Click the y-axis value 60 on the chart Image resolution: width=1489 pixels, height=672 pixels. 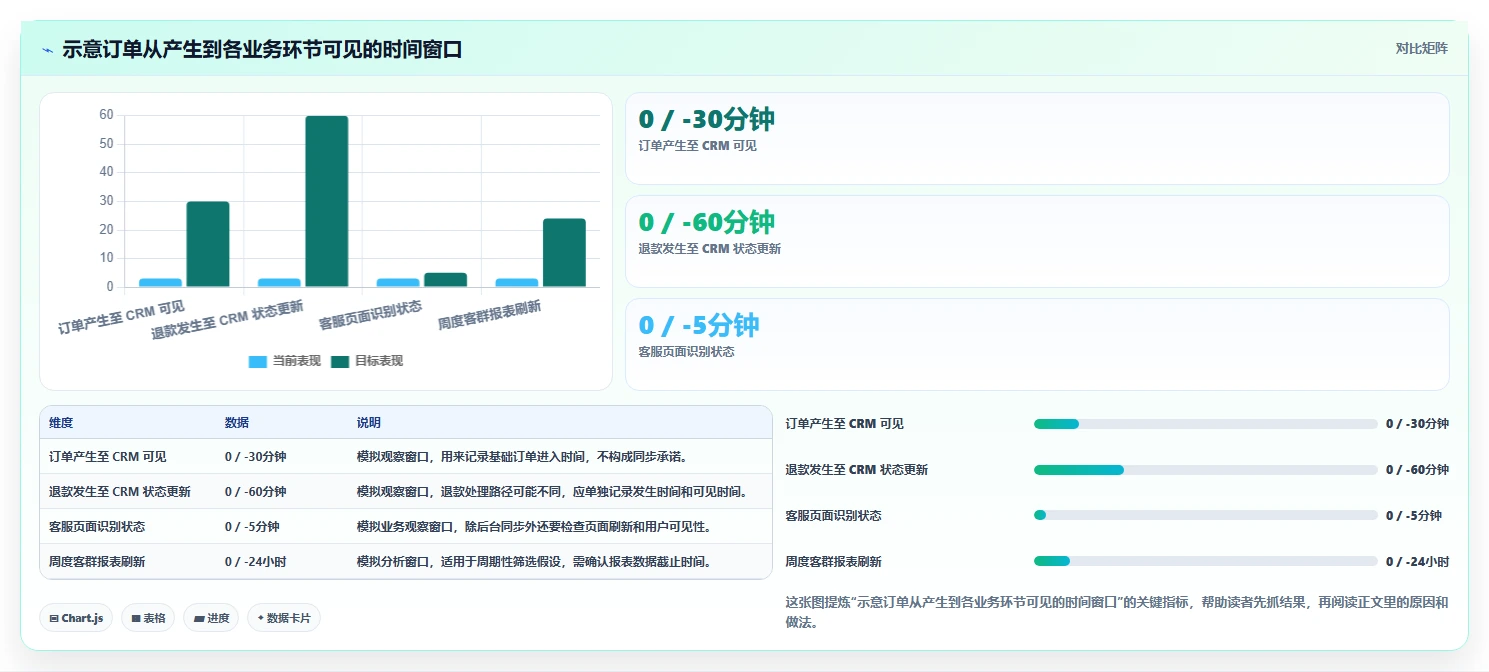[x=106, y=115]
